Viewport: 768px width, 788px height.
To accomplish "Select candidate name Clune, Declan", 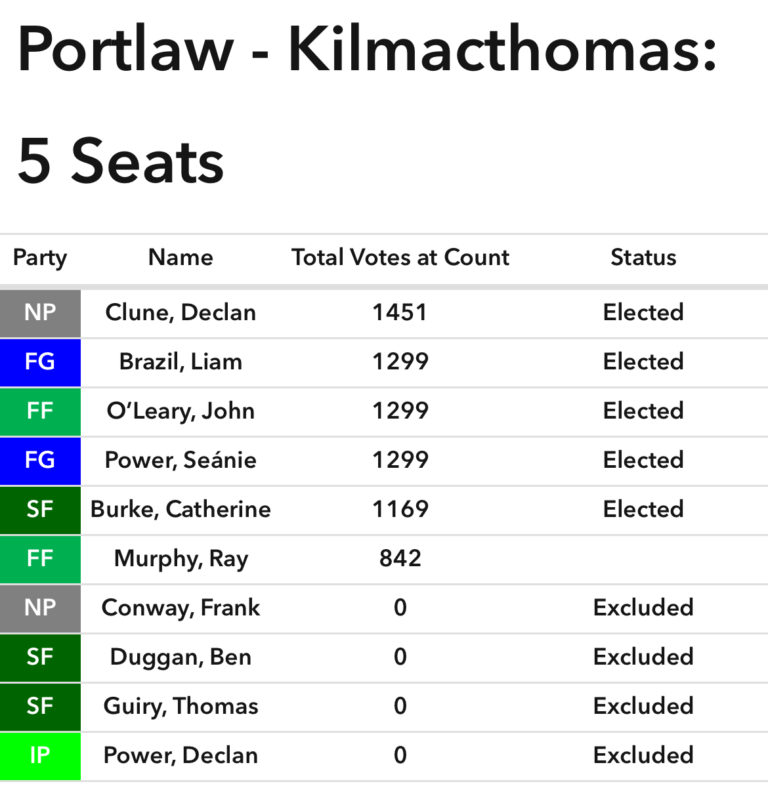I will 180,313.
